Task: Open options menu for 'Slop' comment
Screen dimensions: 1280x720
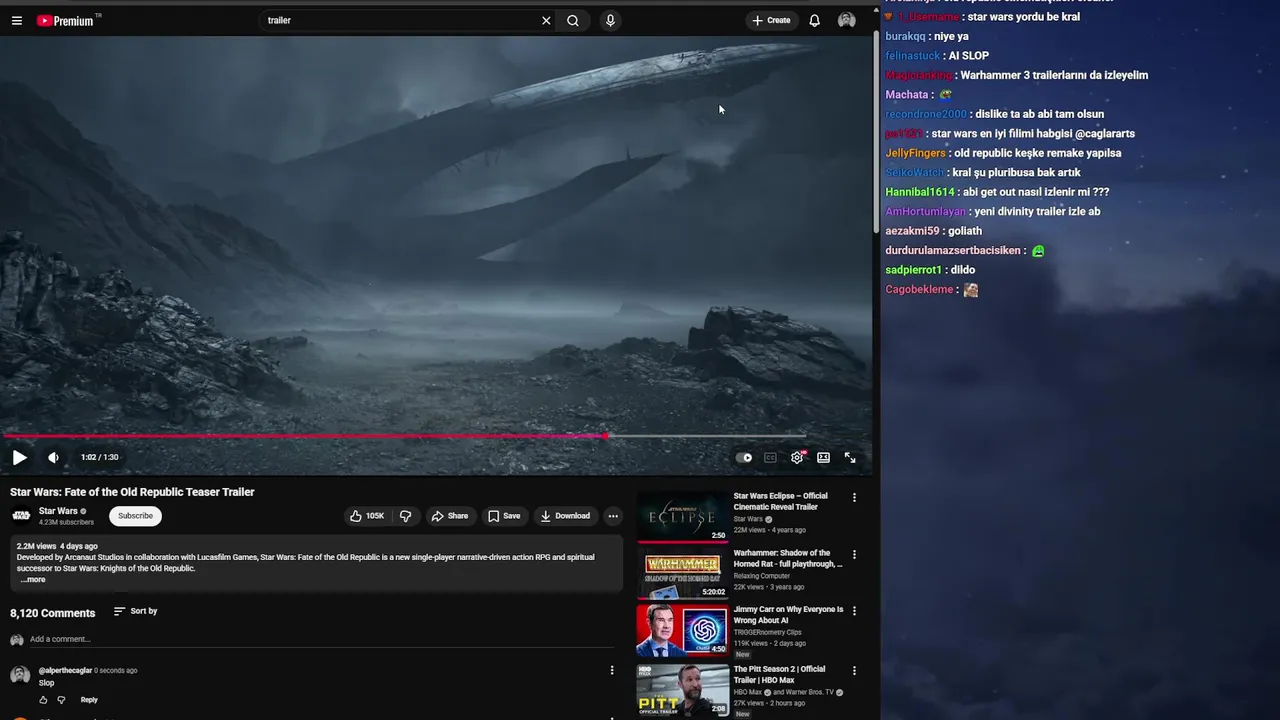Action: (x=612, y=670)
